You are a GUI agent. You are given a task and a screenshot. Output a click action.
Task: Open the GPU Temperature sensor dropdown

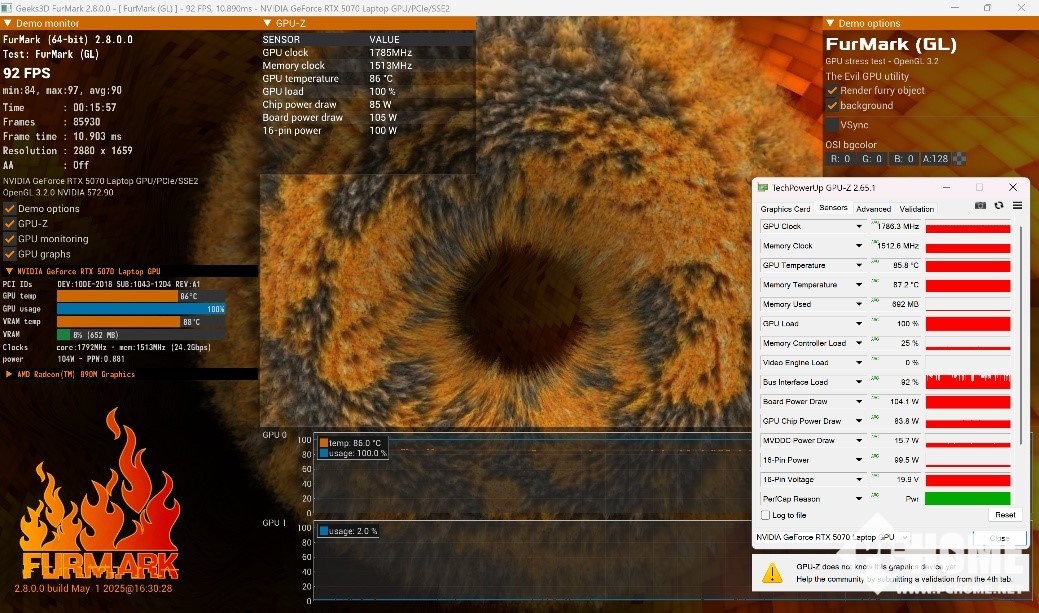(859, 265)
